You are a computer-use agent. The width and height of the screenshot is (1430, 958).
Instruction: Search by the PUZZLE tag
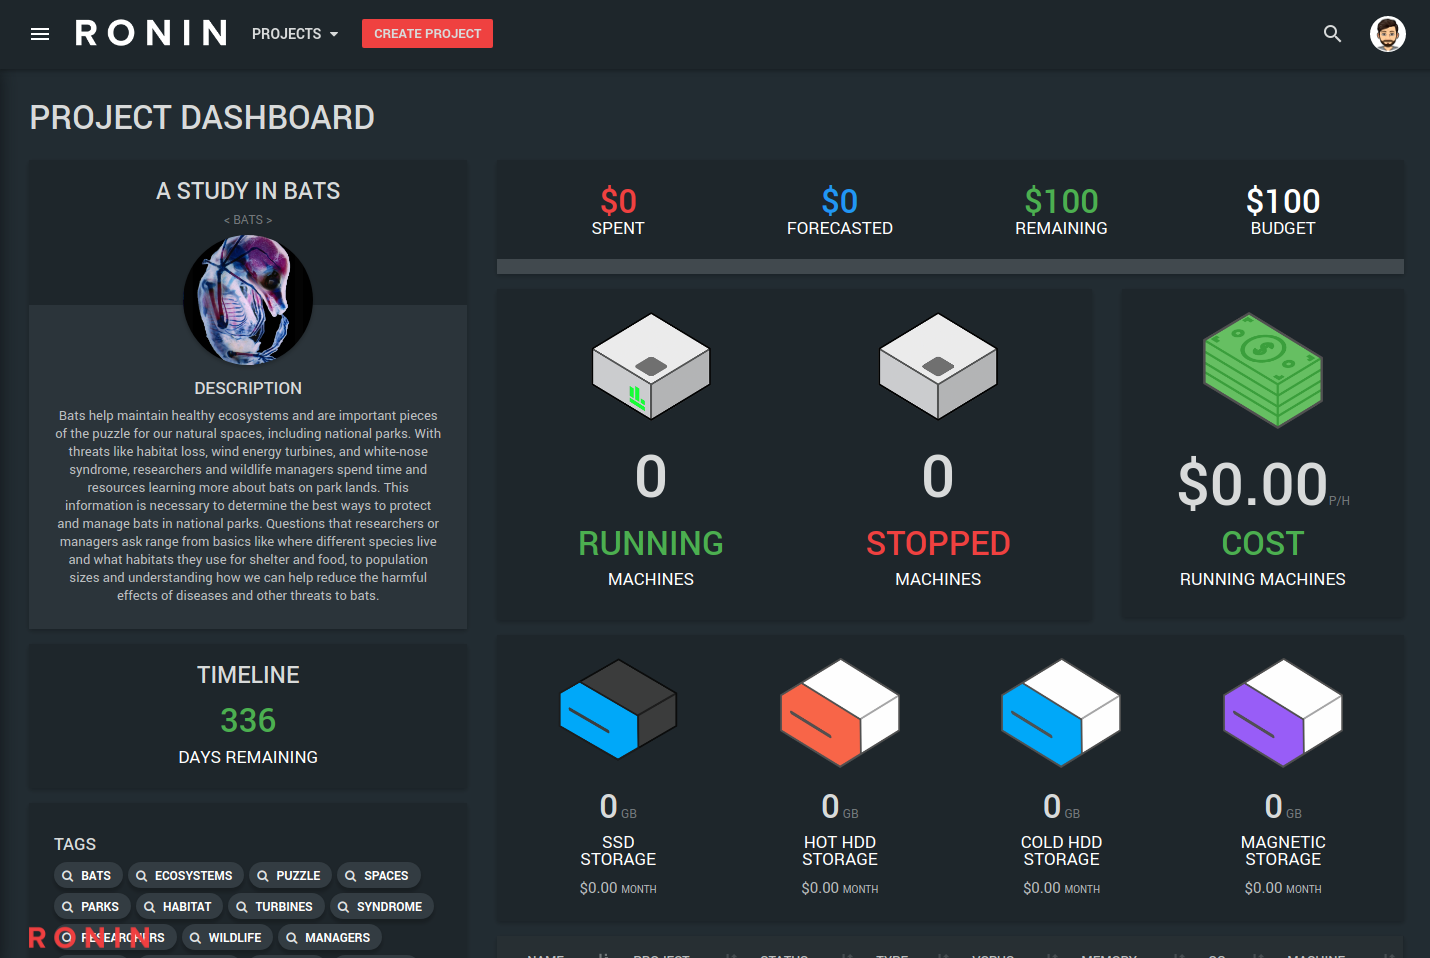pyautogui.click(x=290, y=876)
